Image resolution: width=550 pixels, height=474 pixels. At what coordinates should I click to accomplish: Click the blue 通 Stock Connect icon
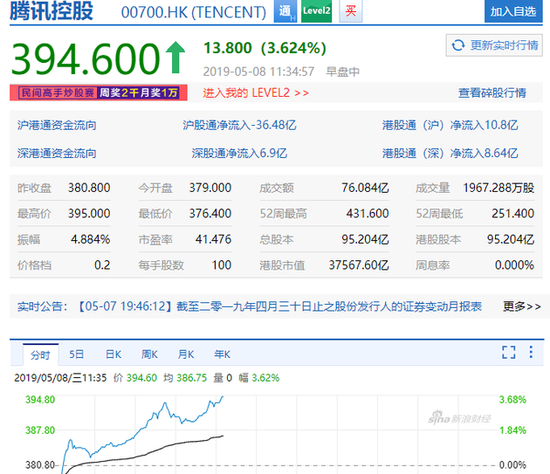point(285,11)
